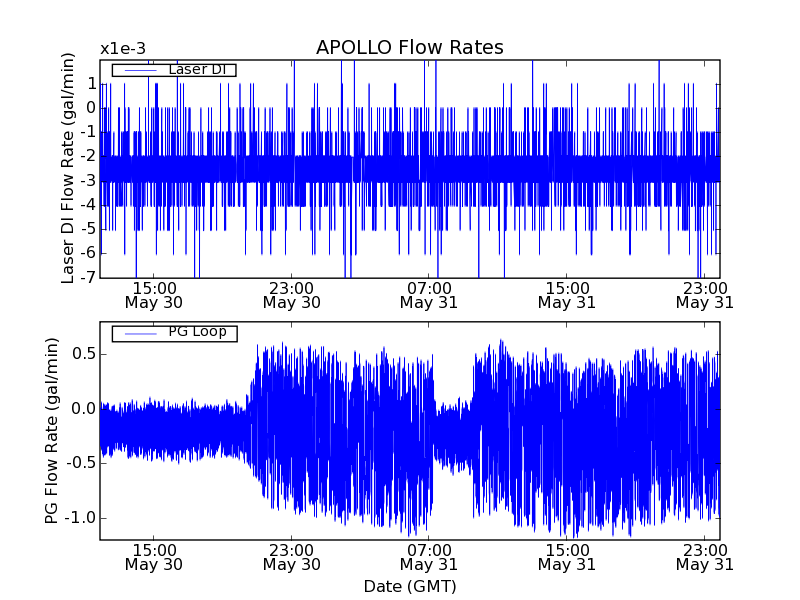The image size is (800, 600).
Task: Click the 0.0 y-axis tick on PG Loop plot
Action: point(82,409)
